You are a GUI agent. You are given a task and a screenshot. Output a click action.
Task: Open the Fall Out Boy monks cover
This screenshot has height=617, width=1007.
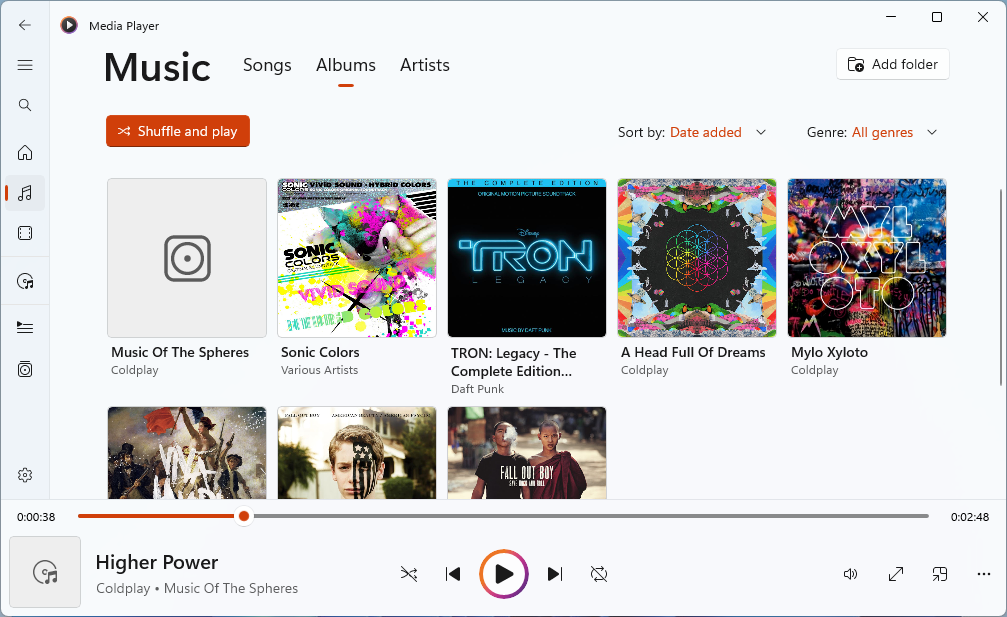(x=527, y=453)
